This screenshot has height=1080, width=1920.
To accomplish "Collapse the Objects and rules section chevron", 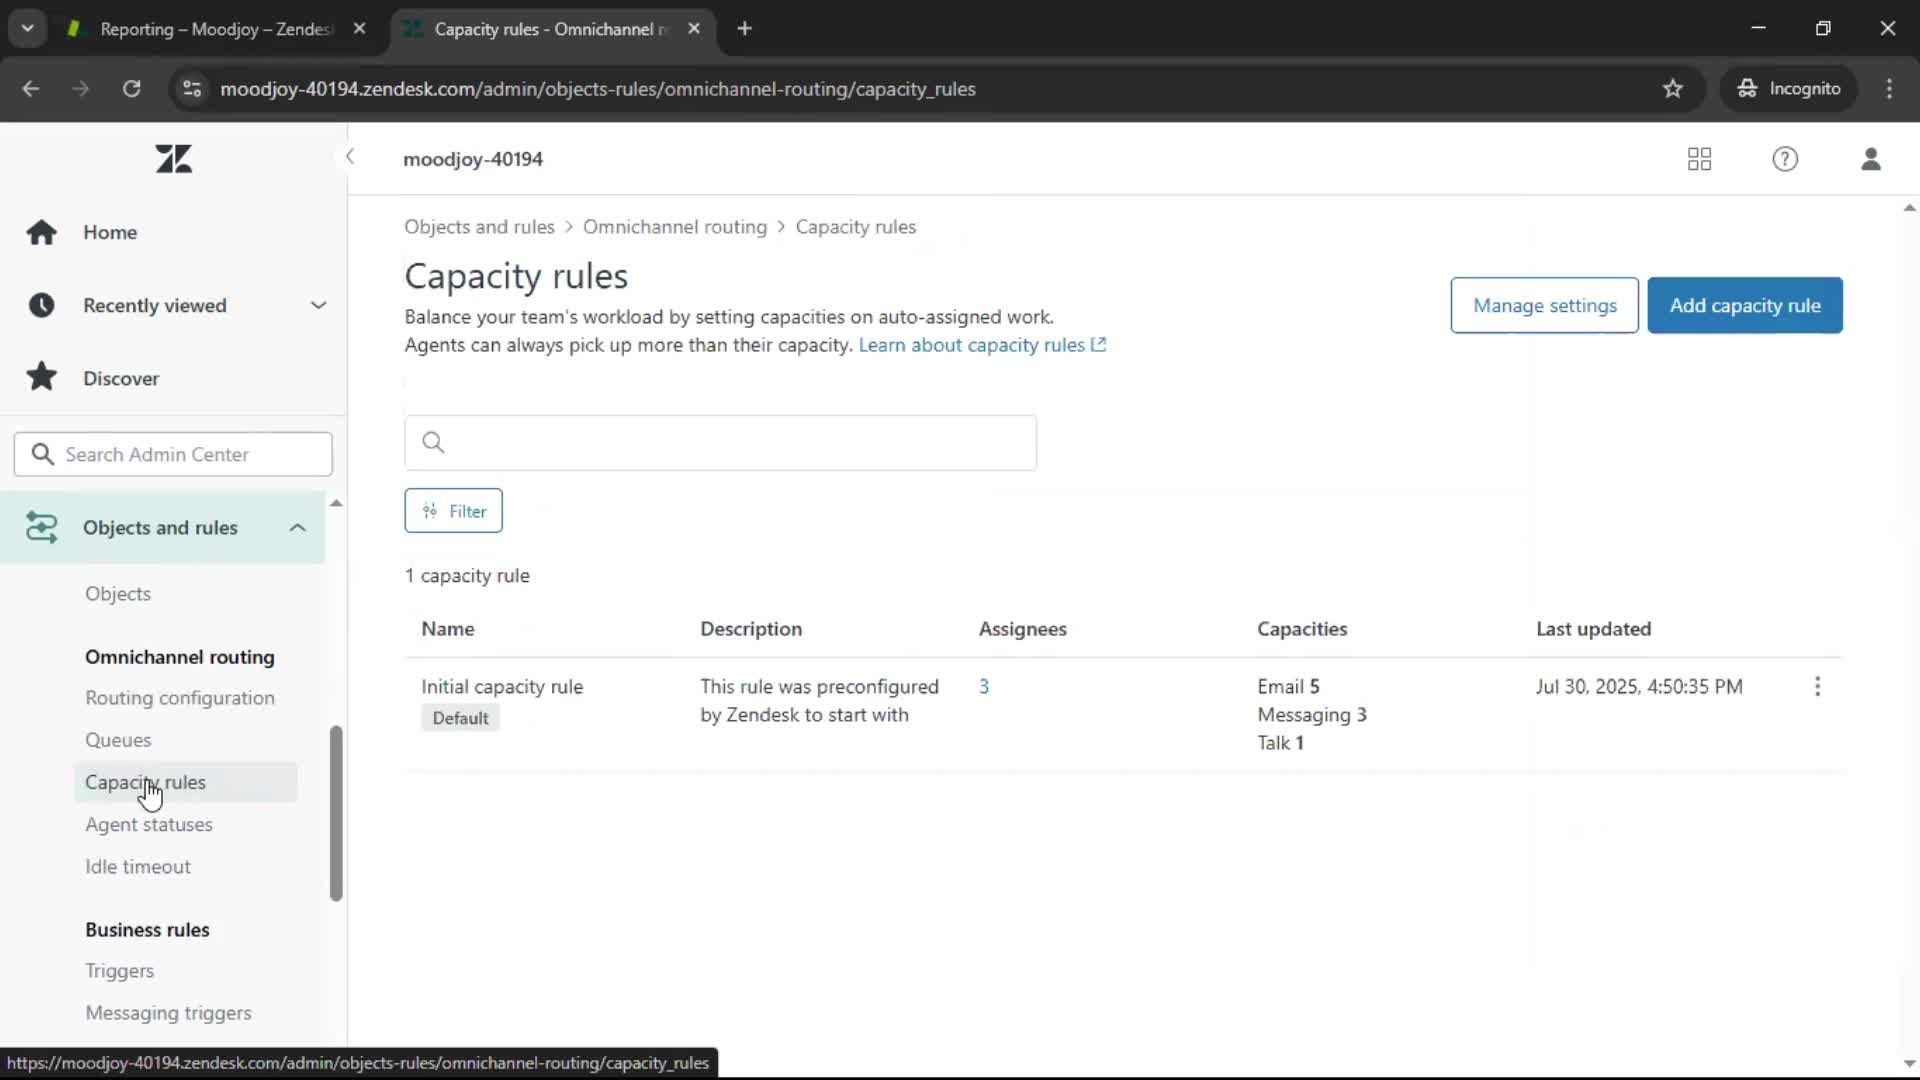I will 297,527.
